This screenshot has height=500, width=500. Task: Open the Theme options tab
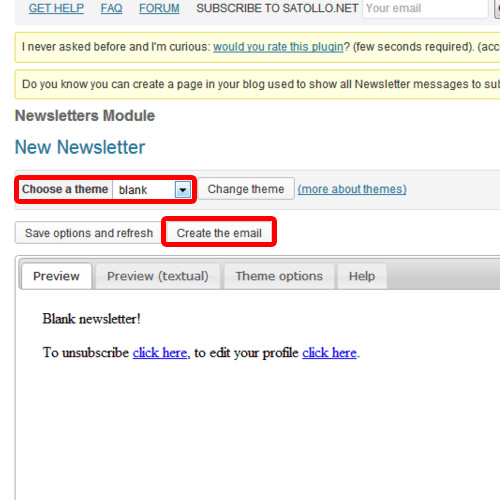coord(279,276)
